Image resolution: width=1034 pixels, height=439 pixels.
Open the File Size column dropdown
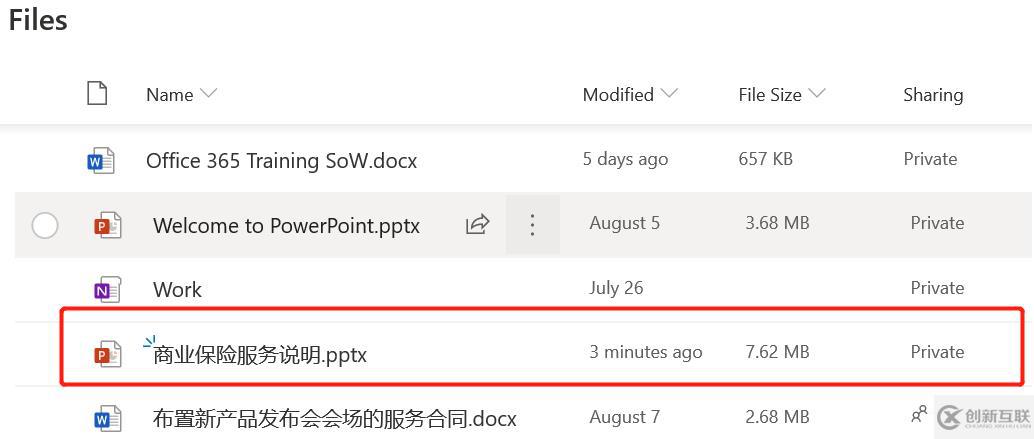[817, 94]
